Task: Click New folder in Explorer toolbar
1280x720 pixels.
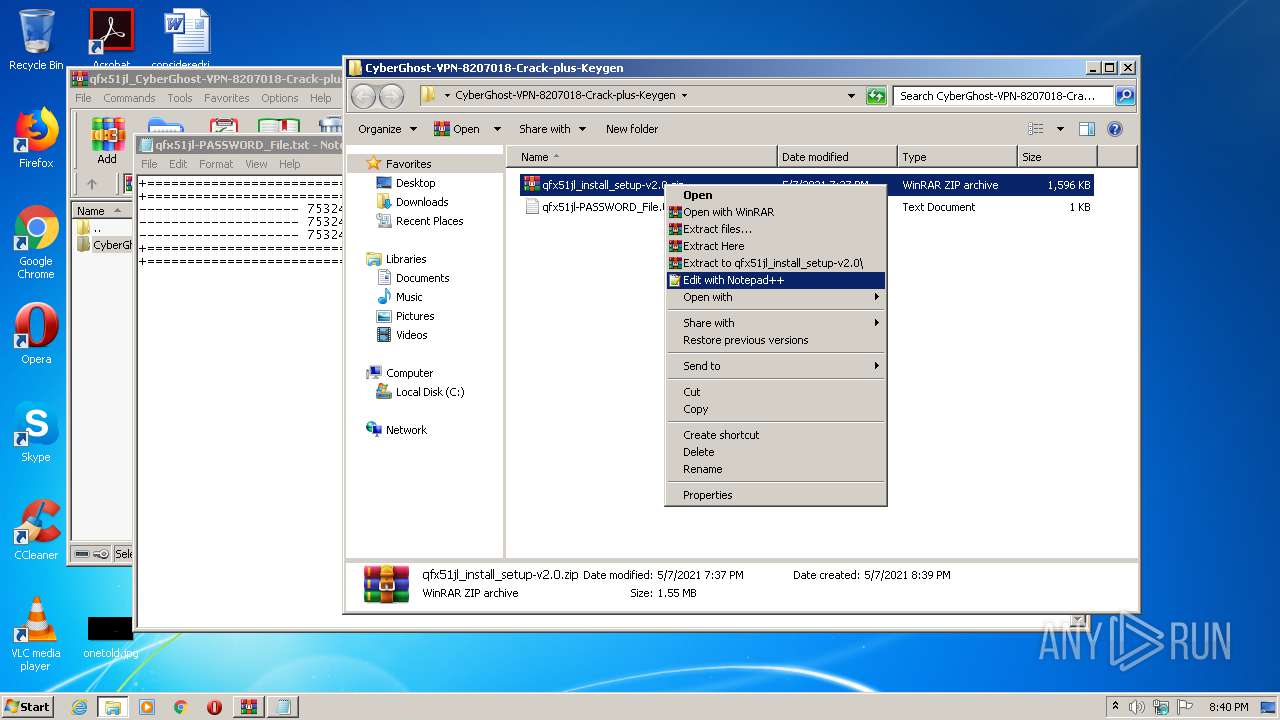Action: [632, 129]
